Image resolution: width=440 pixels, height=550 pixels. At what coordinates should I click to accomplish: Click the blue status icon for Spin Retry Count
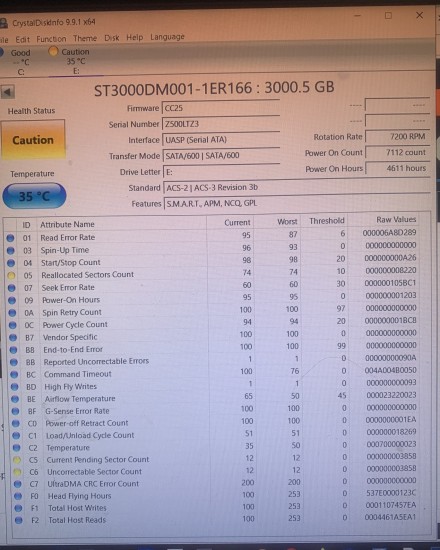(12, 313)
